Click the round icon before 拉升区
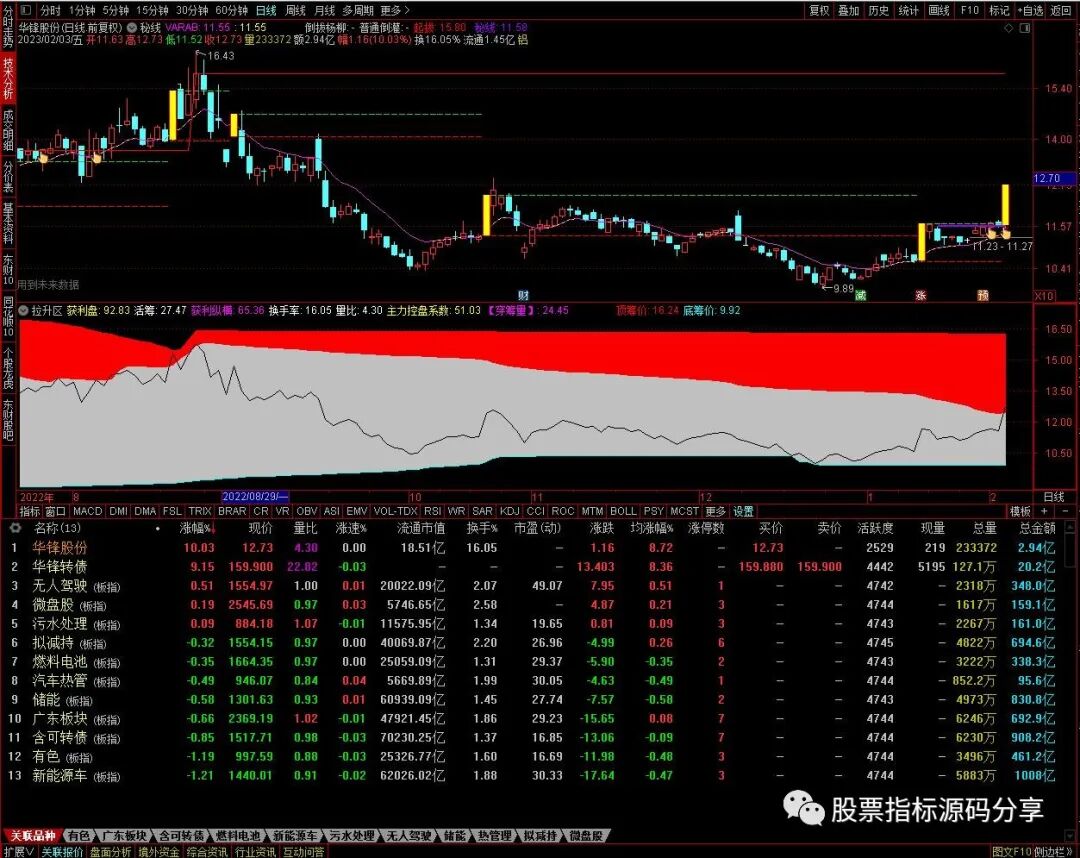 pos(23,311)
